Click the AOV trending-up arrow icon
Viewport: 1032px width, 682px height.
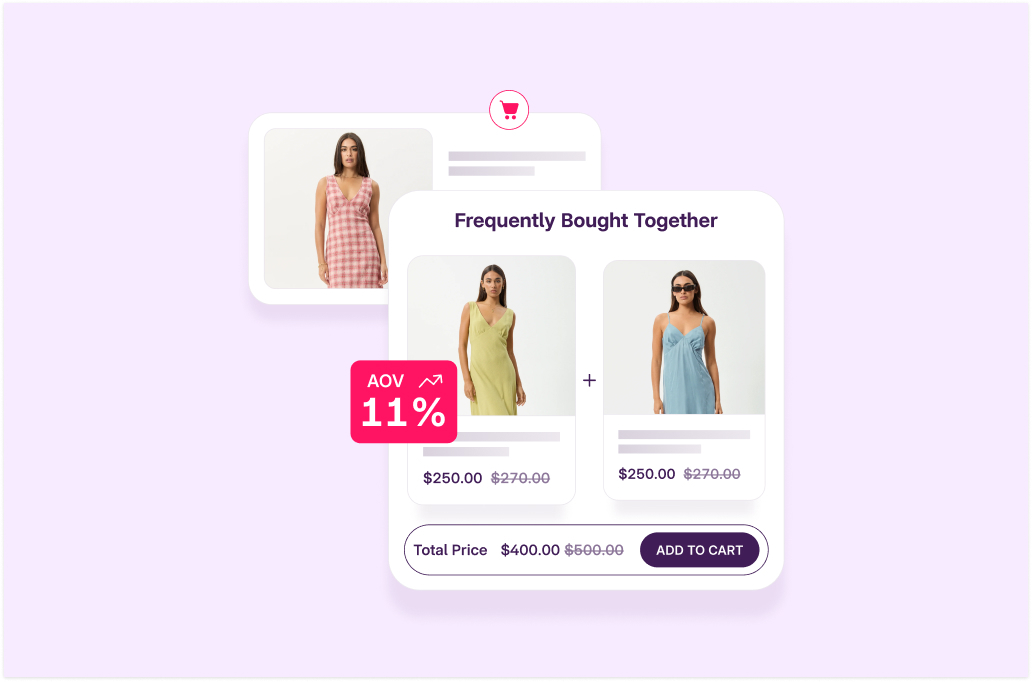[x=431, y=380]
